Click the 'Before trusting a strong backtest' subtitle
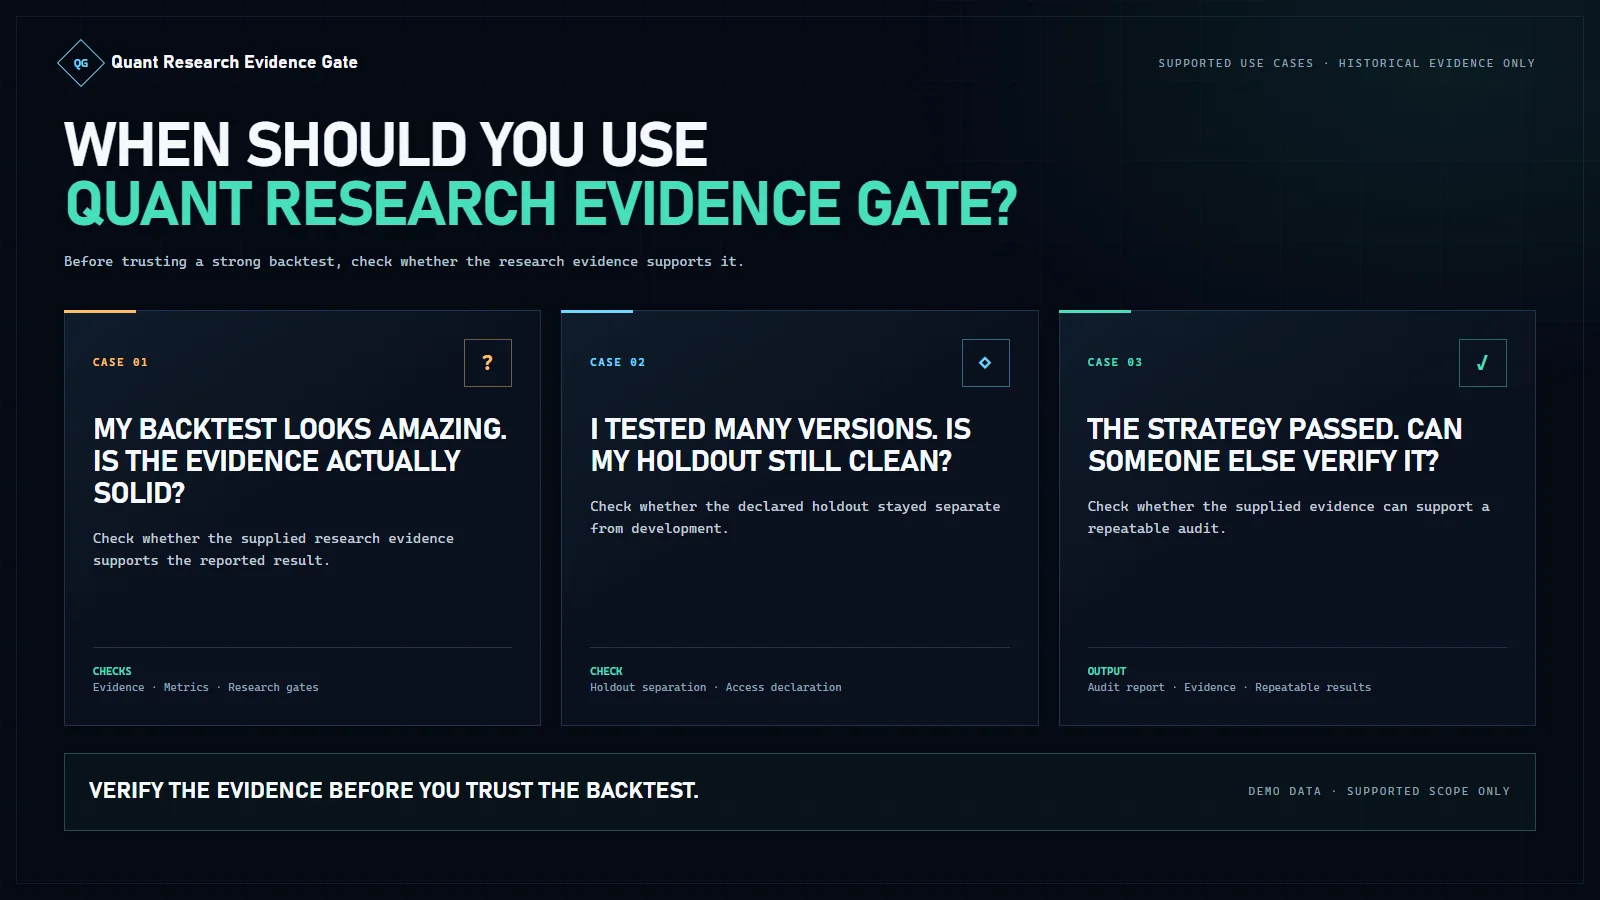The image size is (1600, 900). click(404, 261)
